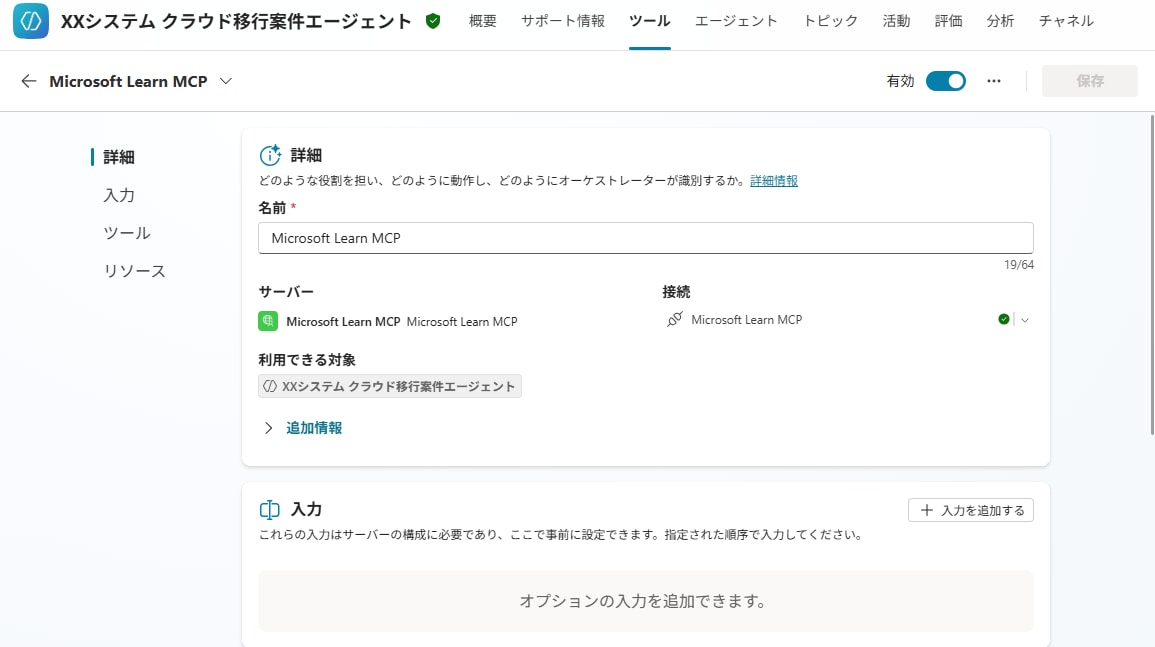Click the 入力 section icon
The height and width of the screenshot is (647, 1155).
pos(270,509)
